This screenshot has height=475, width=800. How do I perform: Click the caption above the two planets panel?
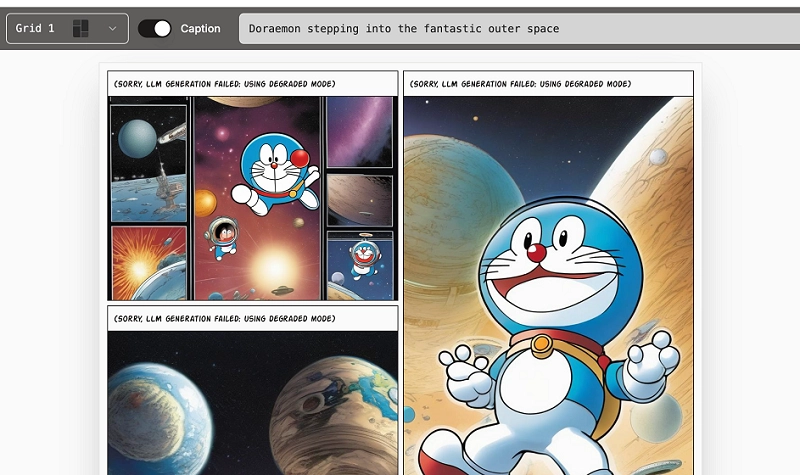(224, 318)
